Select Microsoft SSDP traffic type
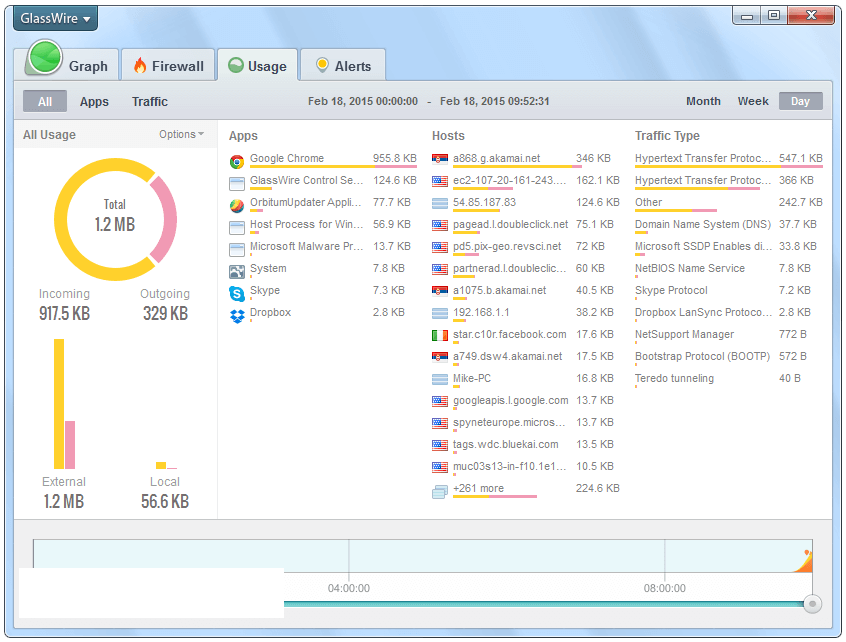The width and height of the screenshot is (846, 642). 728,247
